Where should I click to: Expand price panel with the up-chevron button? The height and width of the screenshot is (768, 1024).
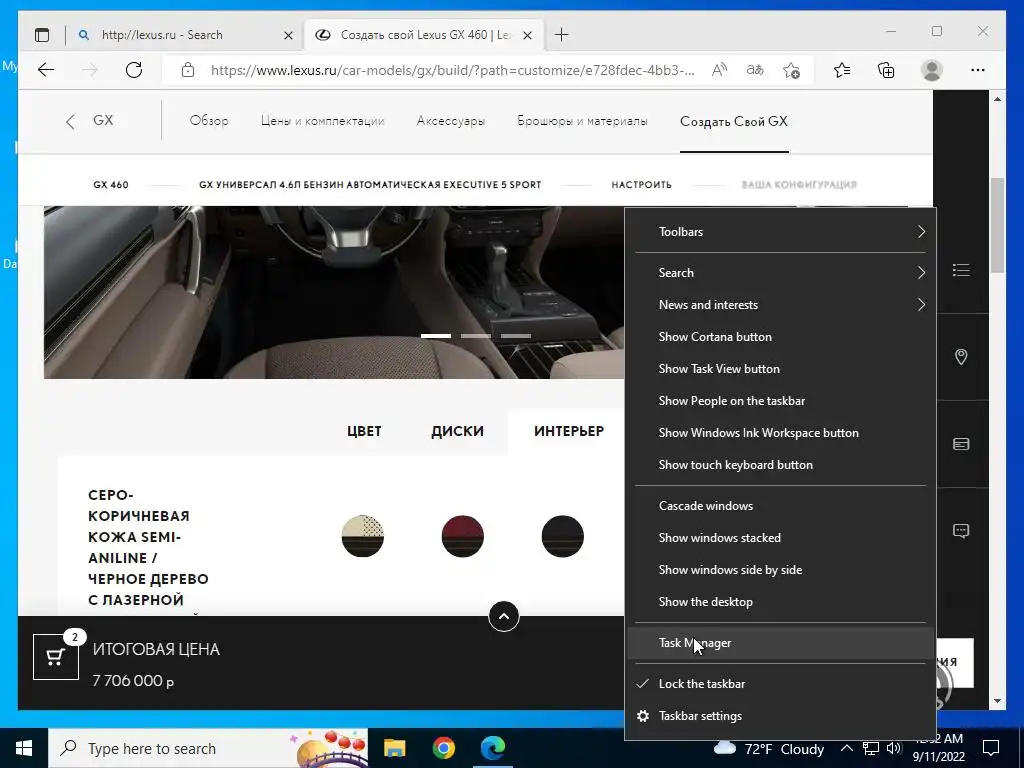point(504,616)
